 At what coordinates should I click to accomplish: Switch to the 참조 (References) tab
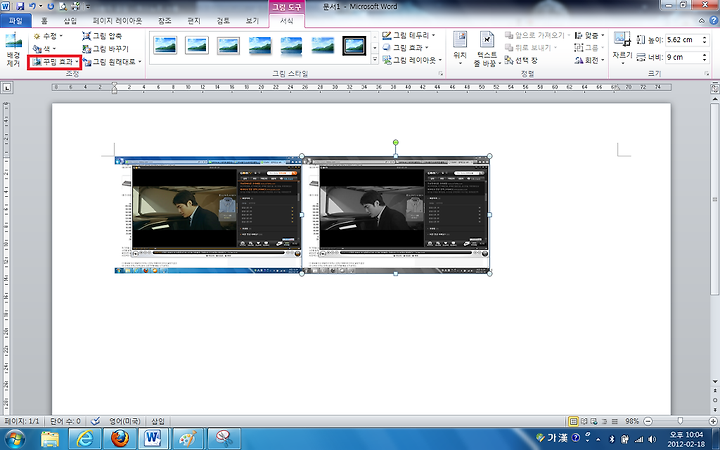(164, 21)
